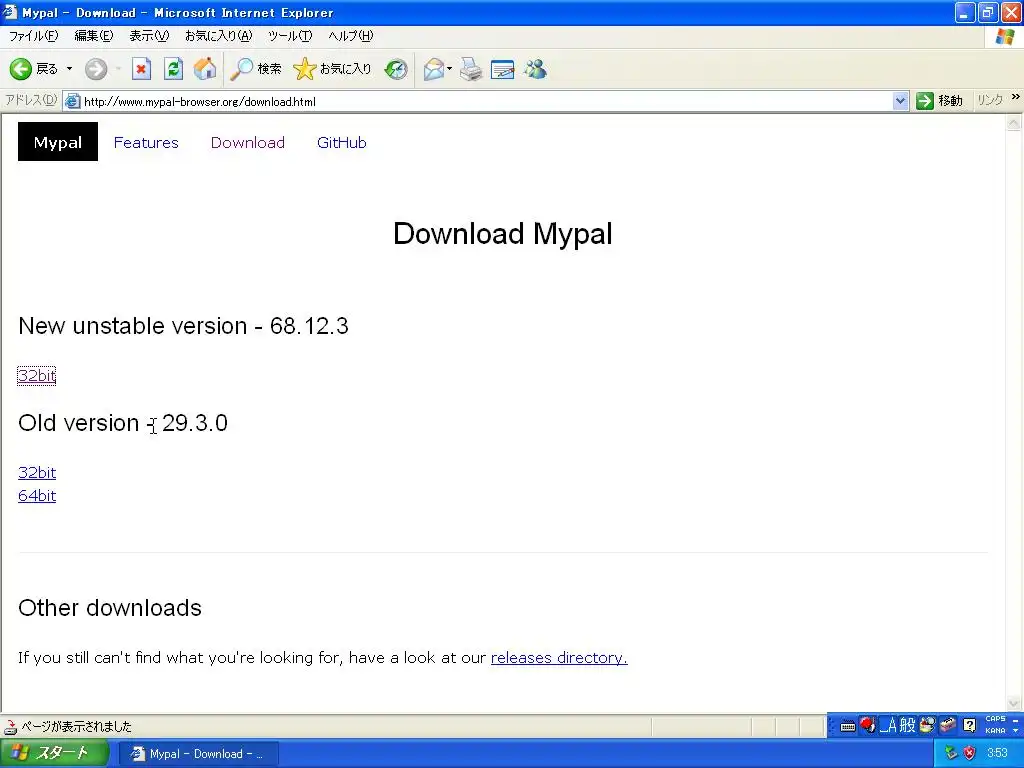
Task: Click the grayed Forward arrow button
Action: coord(96,69)
